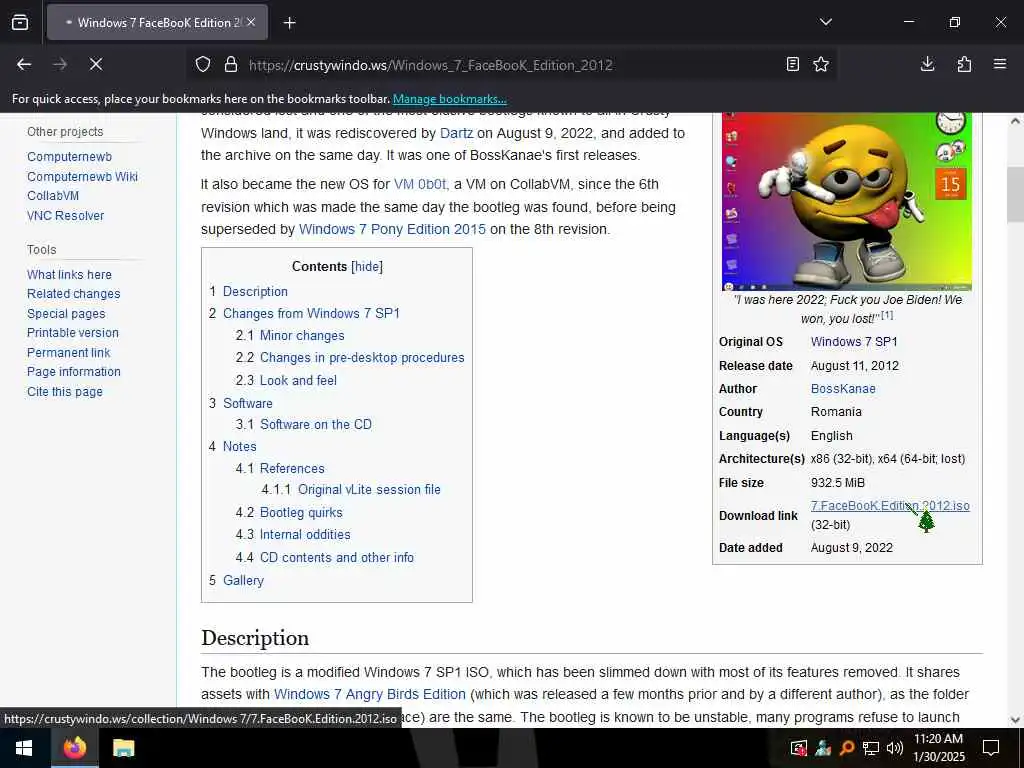Open footnote reference [1]
Screen dimensions: 1024x768
pyautogui.click(x=887, y=315)
